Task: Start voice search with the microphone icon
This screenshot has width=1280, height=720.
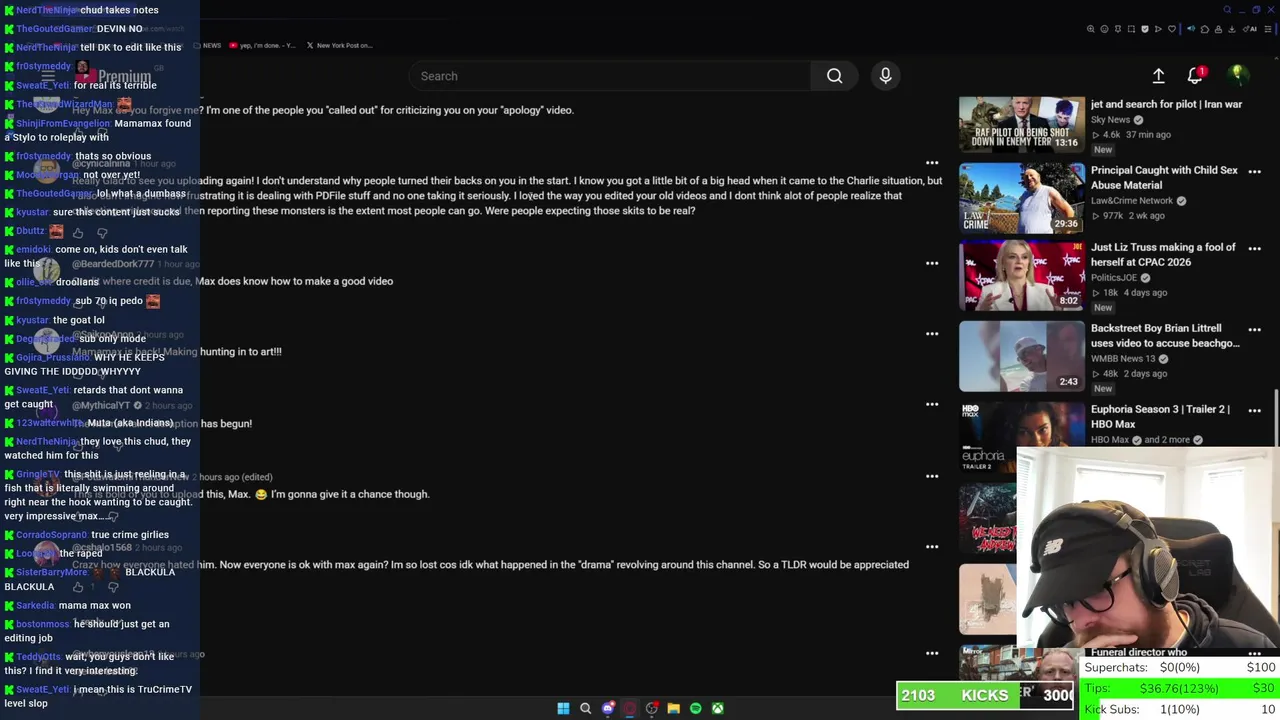Action: click(885, 76)
